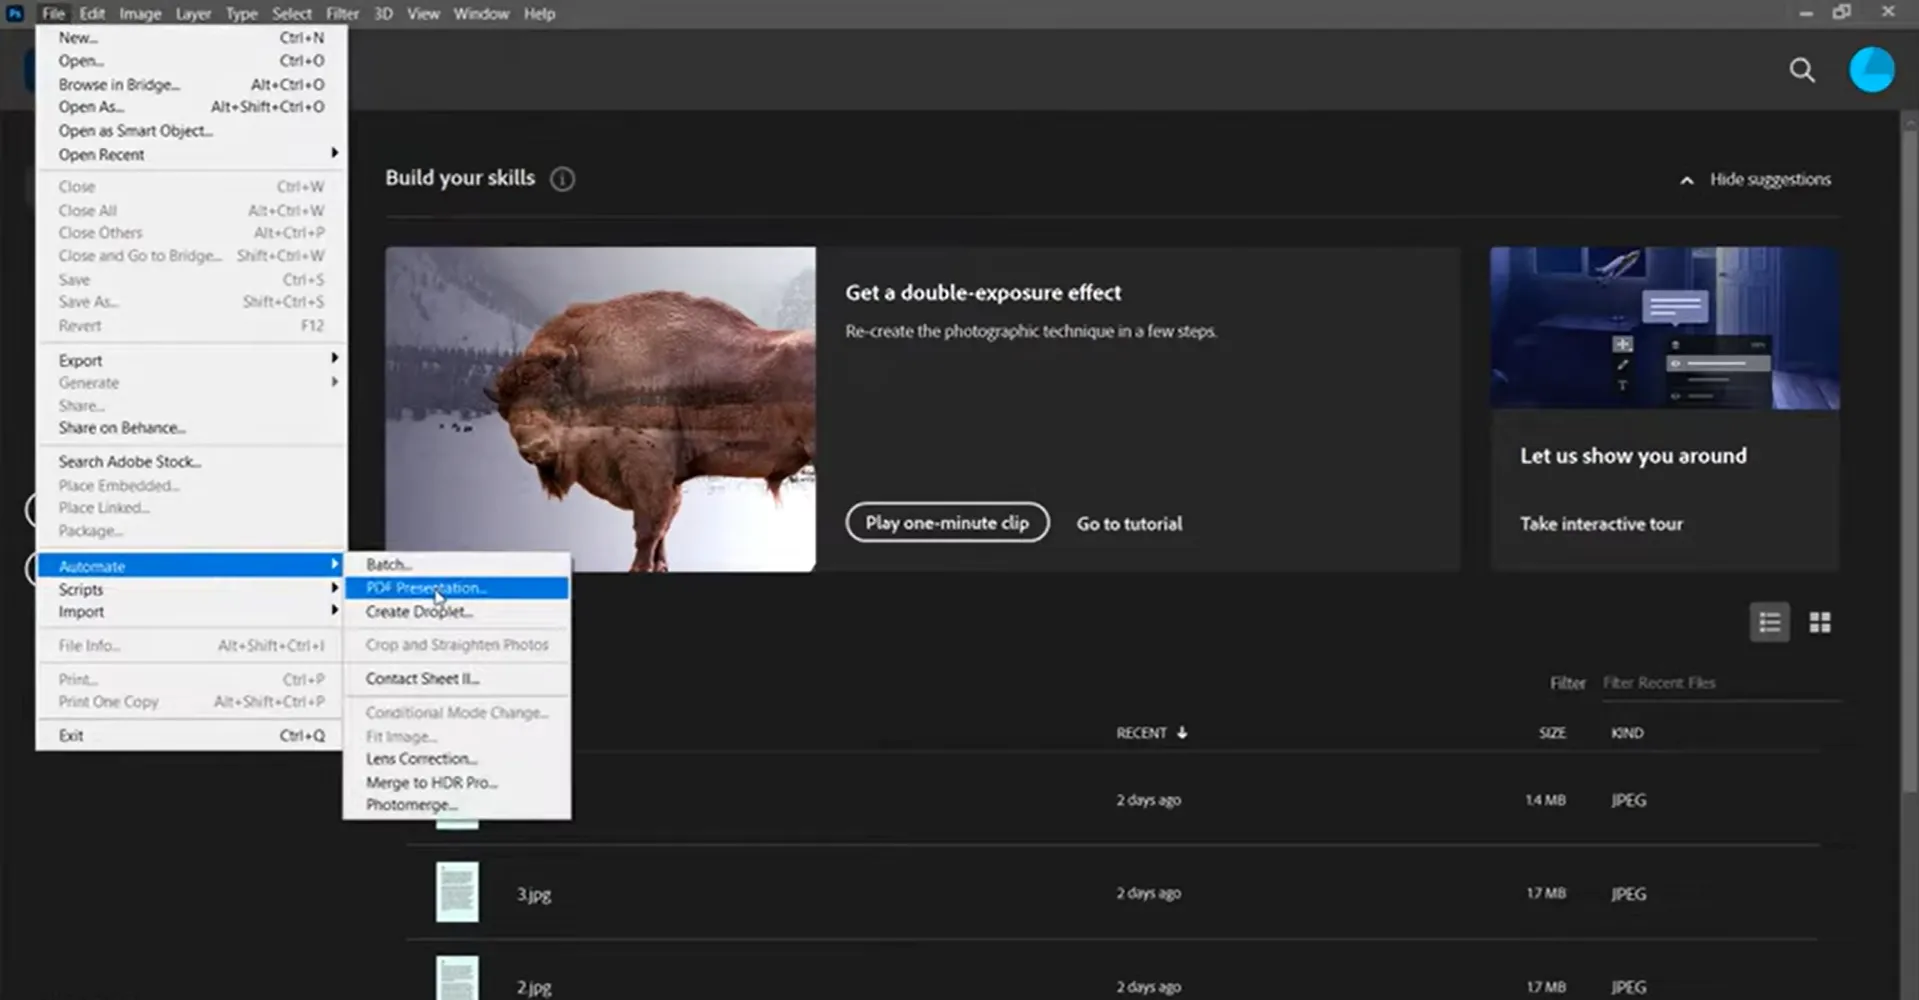Image resolution: width=1919 pixels, height=1000 pixels.
Task: Click the Photoshop logo icon
Action: coord(14,13)
